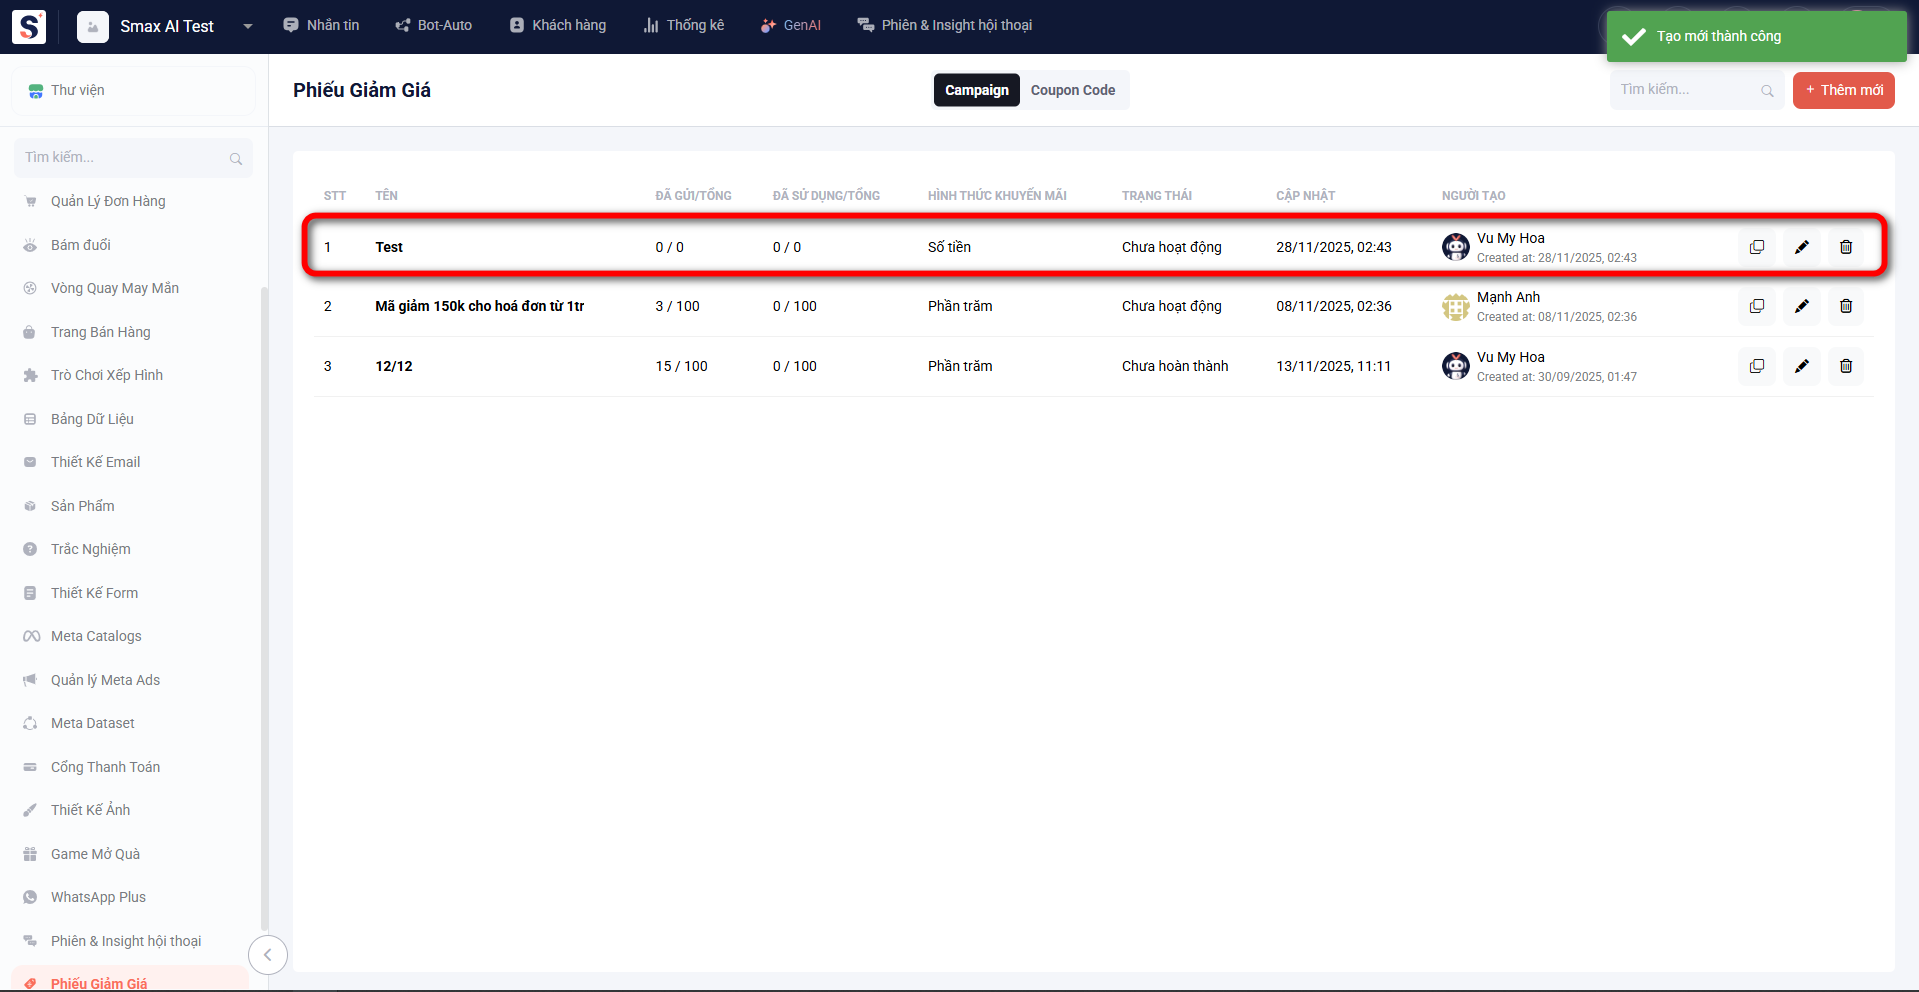The height and width of the screenshot is (992, 1919).
Task: Switch to the Coupon Code tab
Action: 1072,90
